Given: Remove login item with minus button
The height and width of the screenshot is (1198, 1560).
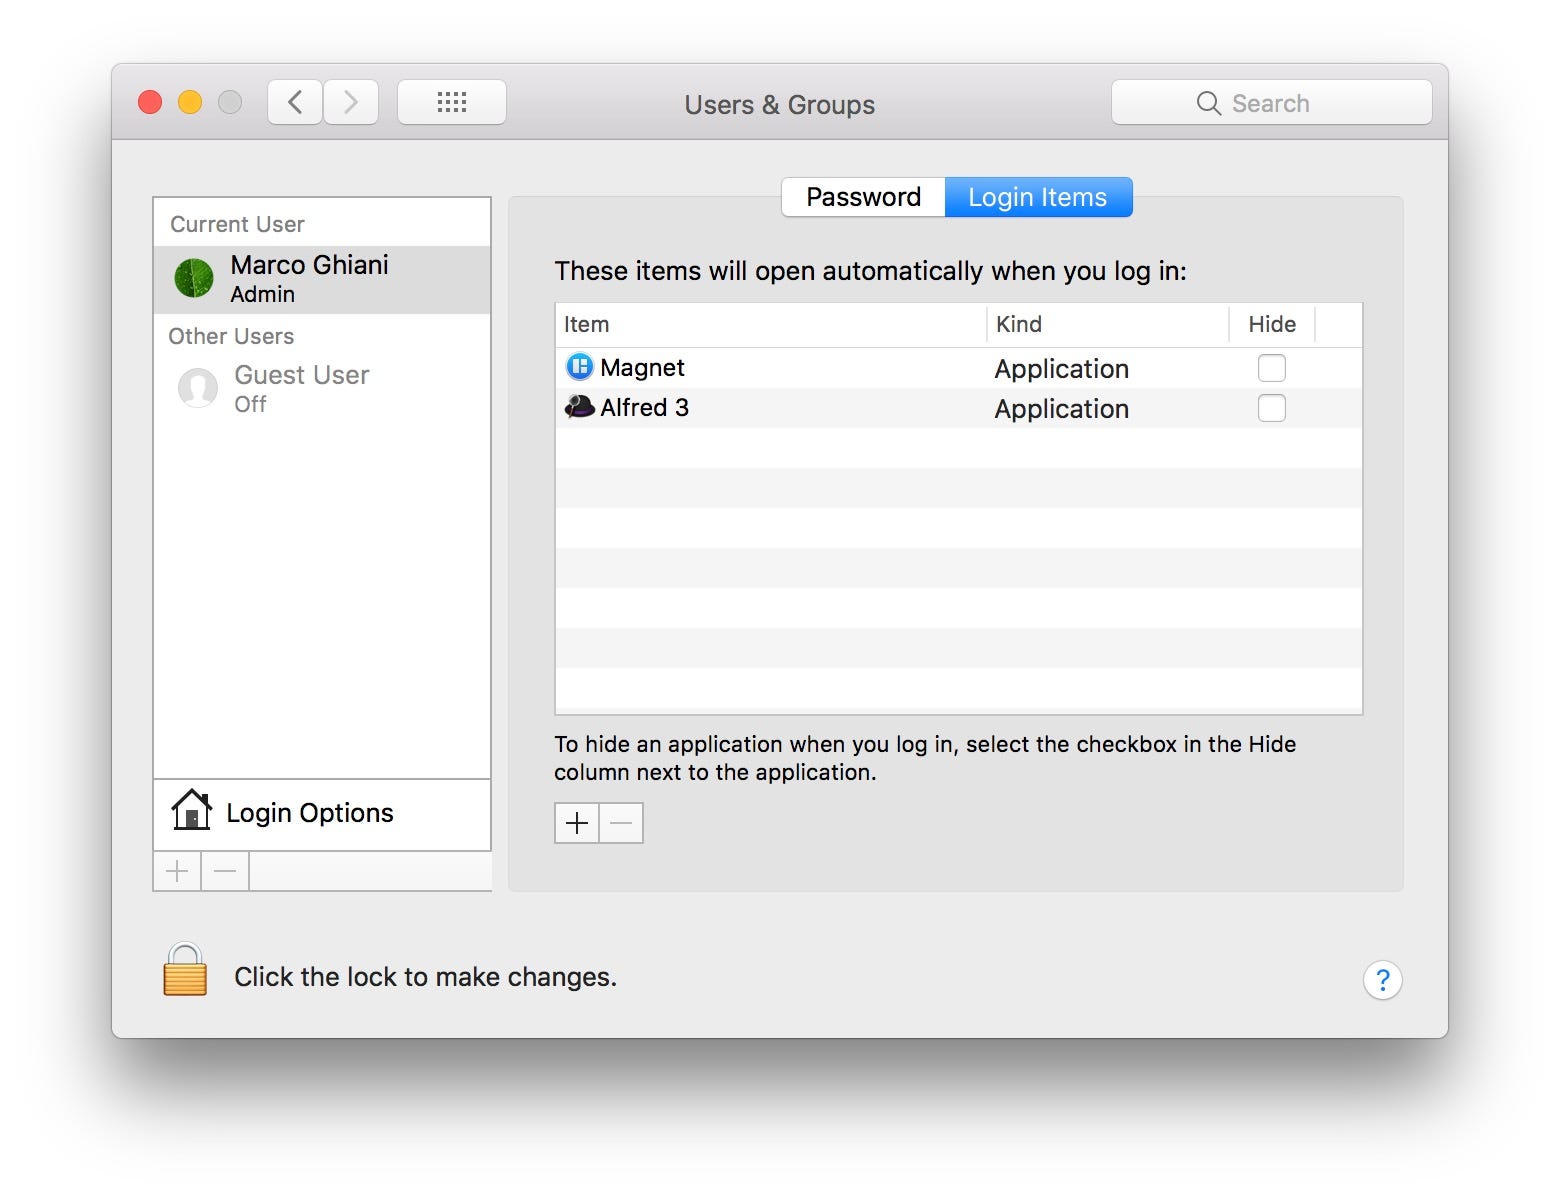Looking at the screenshot, I should click(x=621, y=823).
